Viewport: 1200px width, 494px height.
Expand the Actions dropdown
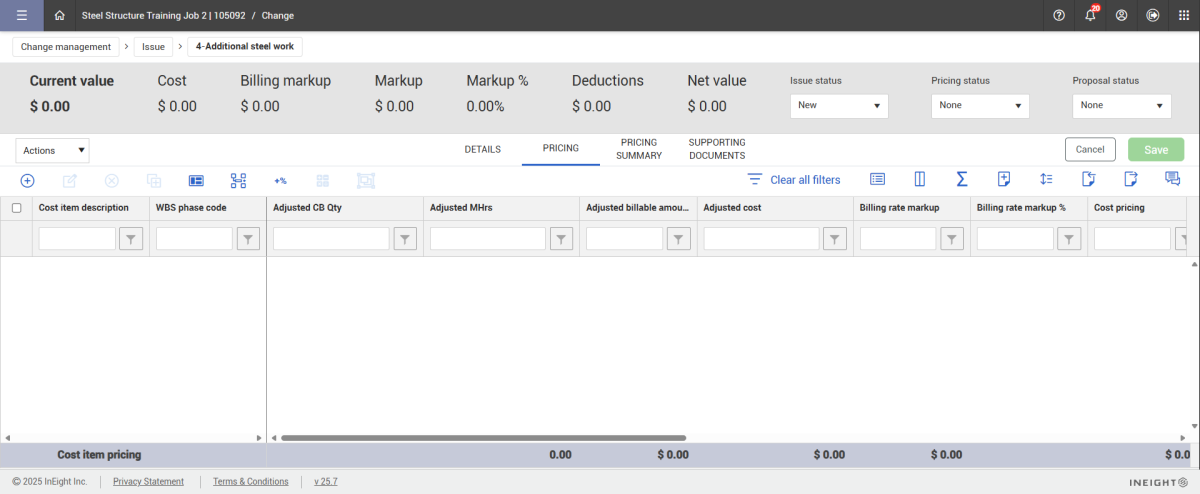point(53,150)
